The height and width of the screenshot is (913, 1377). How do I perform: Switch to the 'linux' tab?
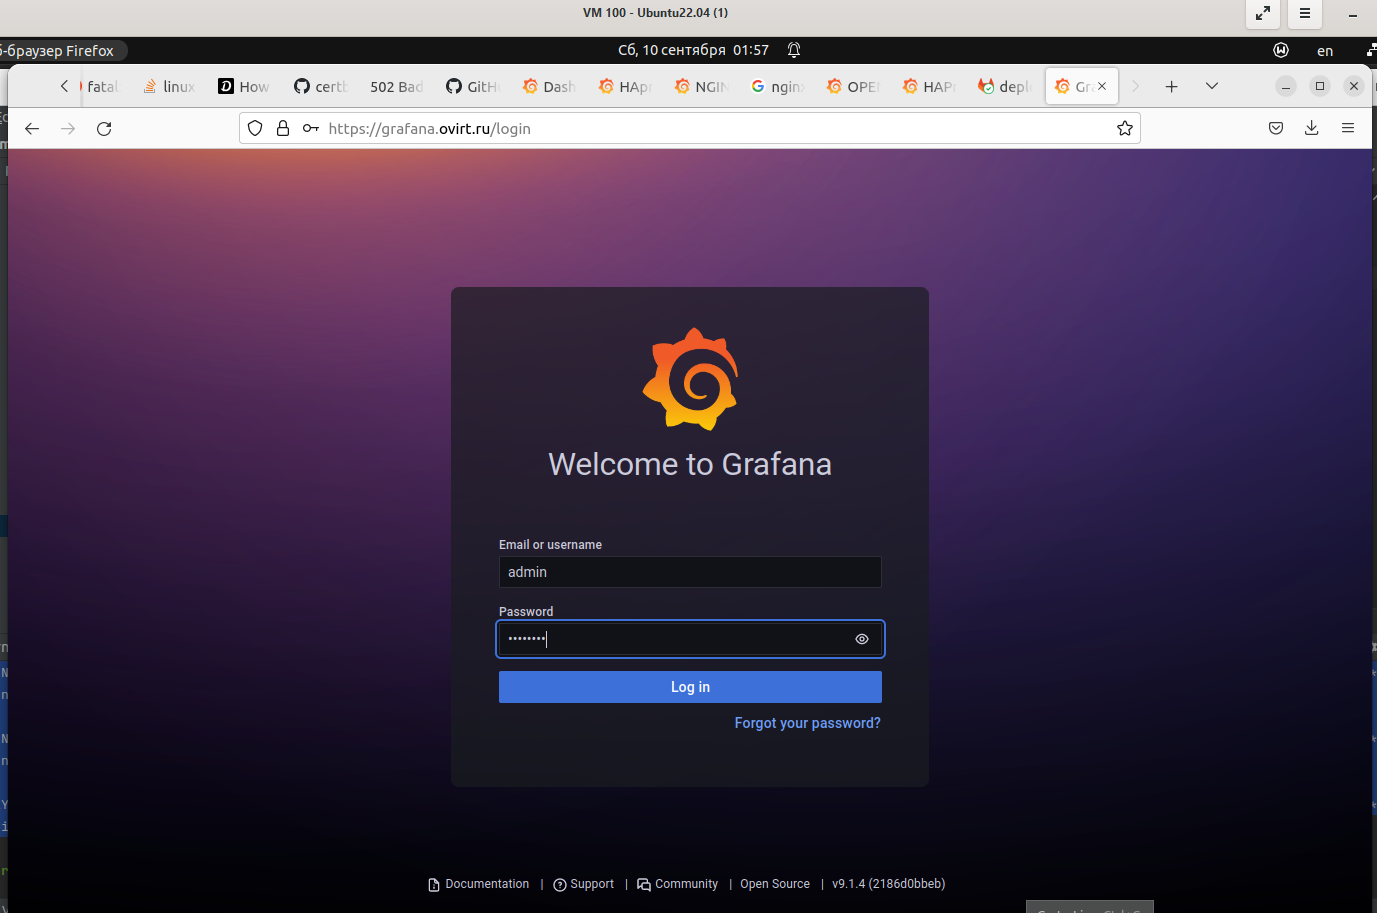(169, 87)
